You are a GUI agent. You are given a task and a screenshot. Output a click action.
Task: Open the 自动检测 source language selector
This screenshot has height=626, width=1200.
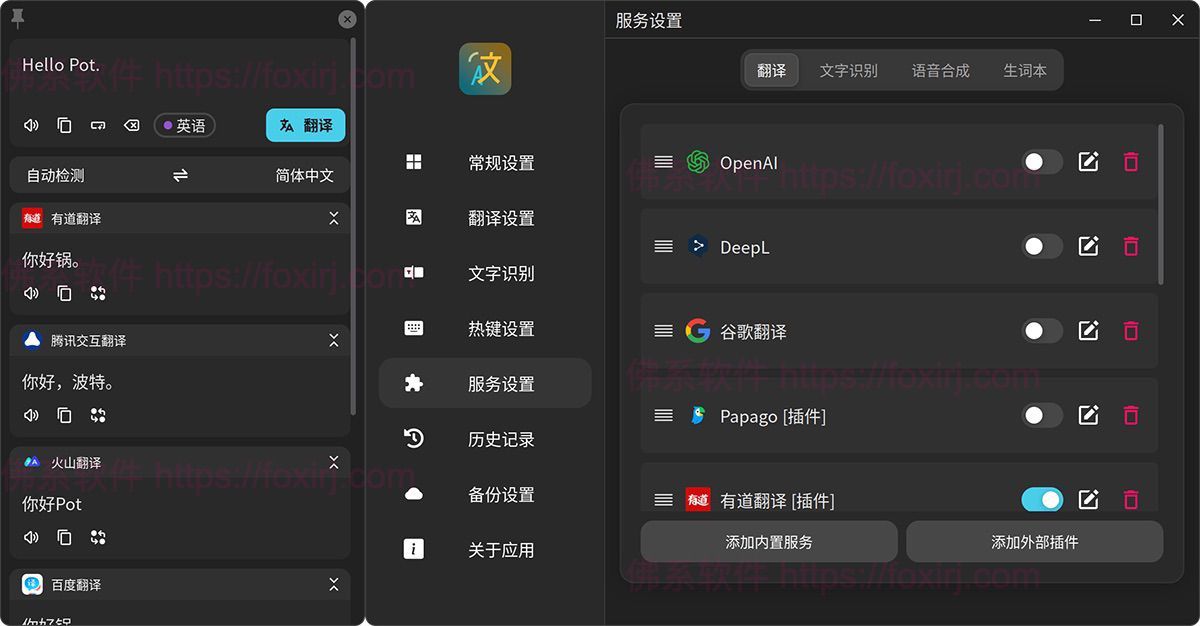[55, 175]
